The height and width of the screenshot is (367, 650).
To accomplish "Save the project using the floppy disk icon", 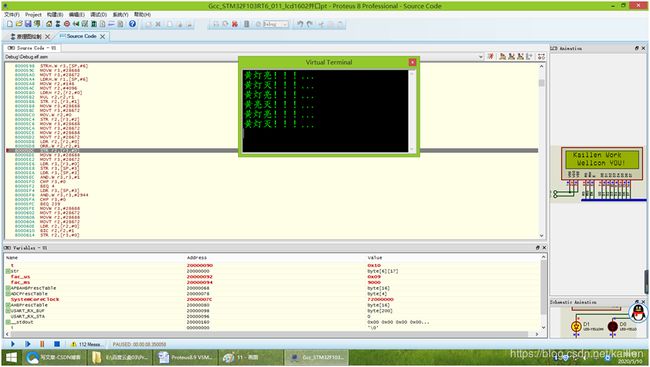I will pyautogui.click(x=28, y=24).
